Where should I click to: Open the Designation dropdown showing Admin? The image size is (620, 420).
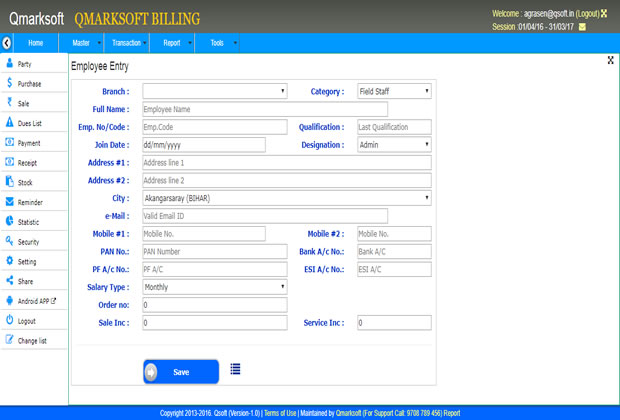394,144
